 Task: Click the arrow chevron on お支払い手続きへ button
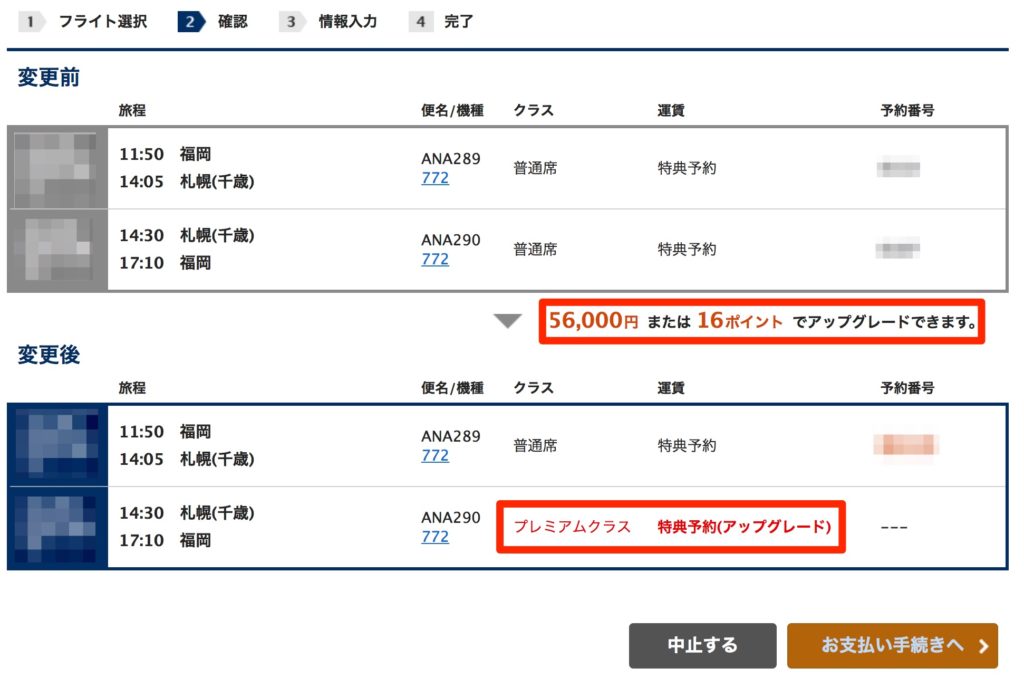(983, 646)
